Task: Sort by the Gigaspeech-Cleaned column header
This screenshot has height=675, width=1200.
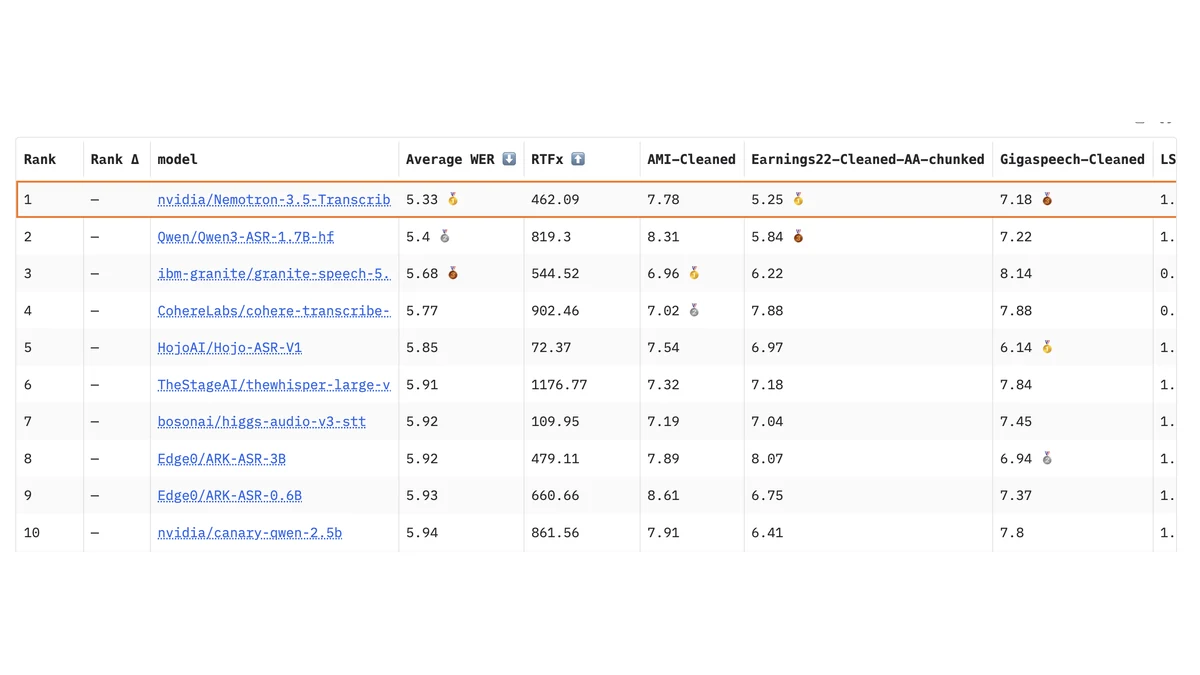Action: (x=1072, y=159)
